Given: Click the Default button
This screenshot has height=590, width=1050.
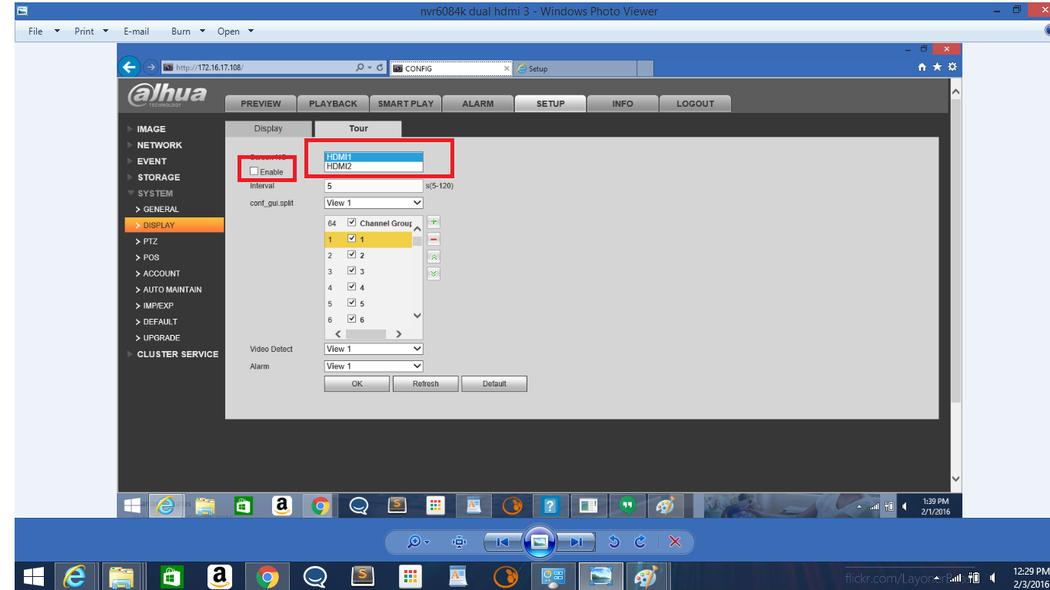Looking at the screenshot, I should pyautogui.click(x=494, y=384).
